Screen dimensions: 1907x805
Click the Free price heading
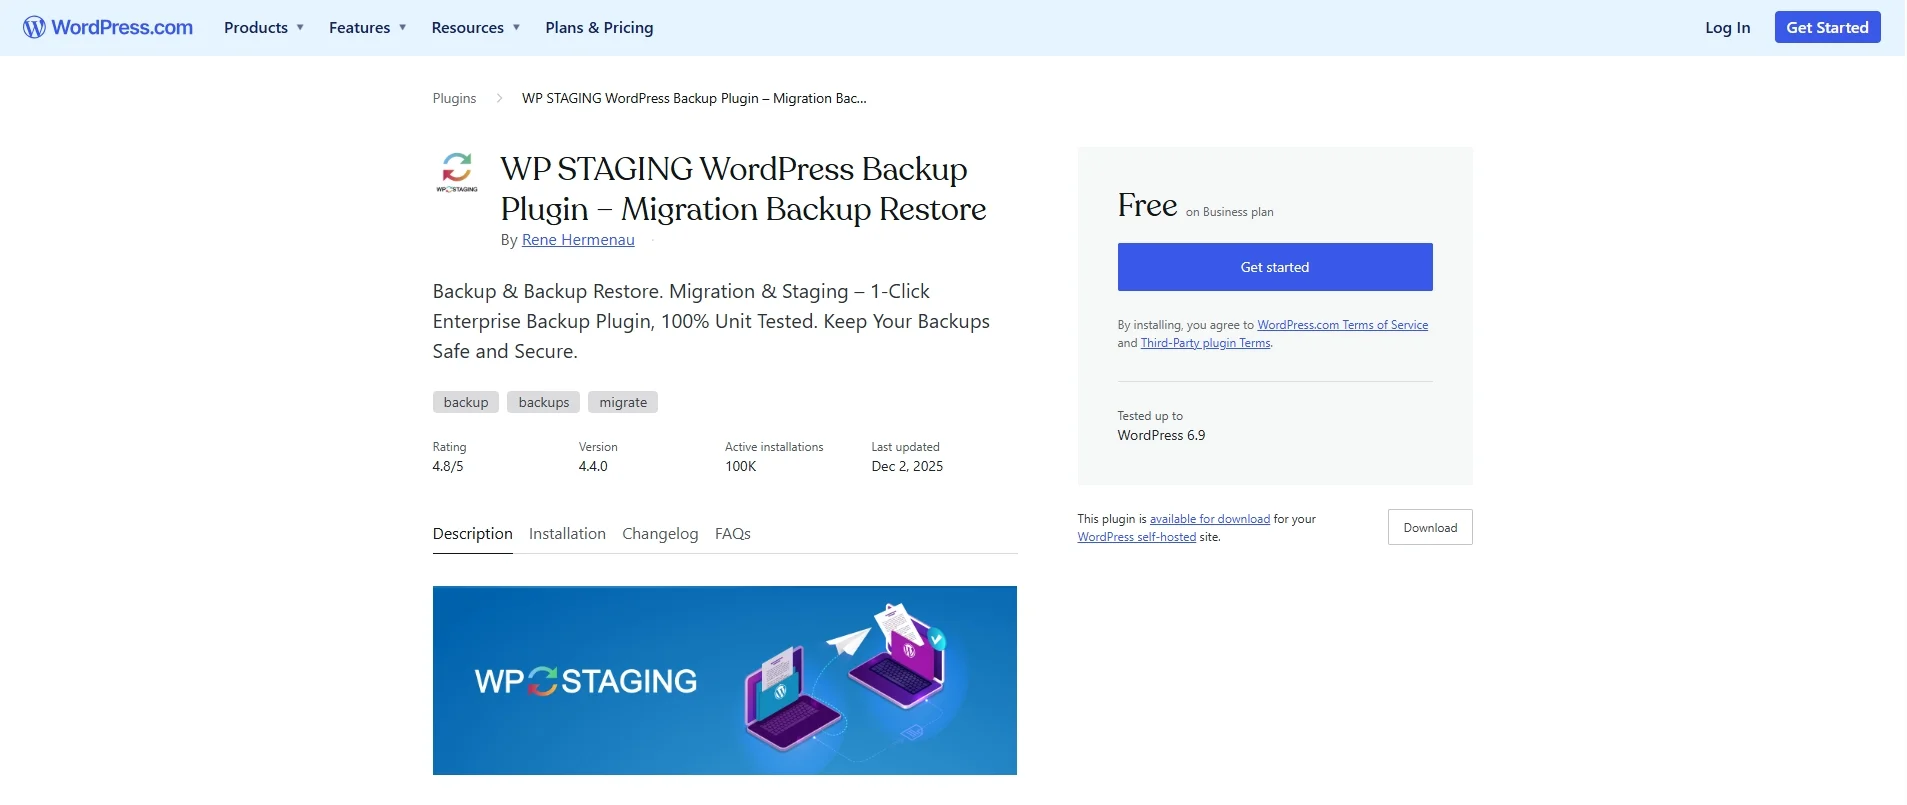coord(1147,205)
